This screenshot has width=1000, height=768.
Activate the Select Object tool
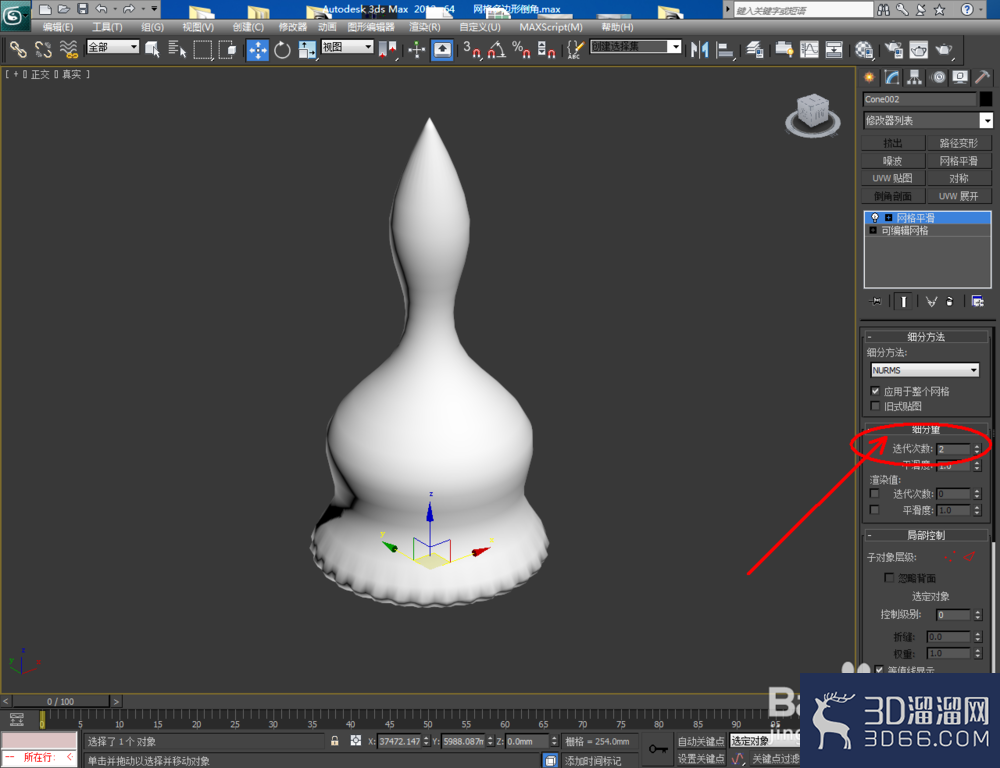152,49
